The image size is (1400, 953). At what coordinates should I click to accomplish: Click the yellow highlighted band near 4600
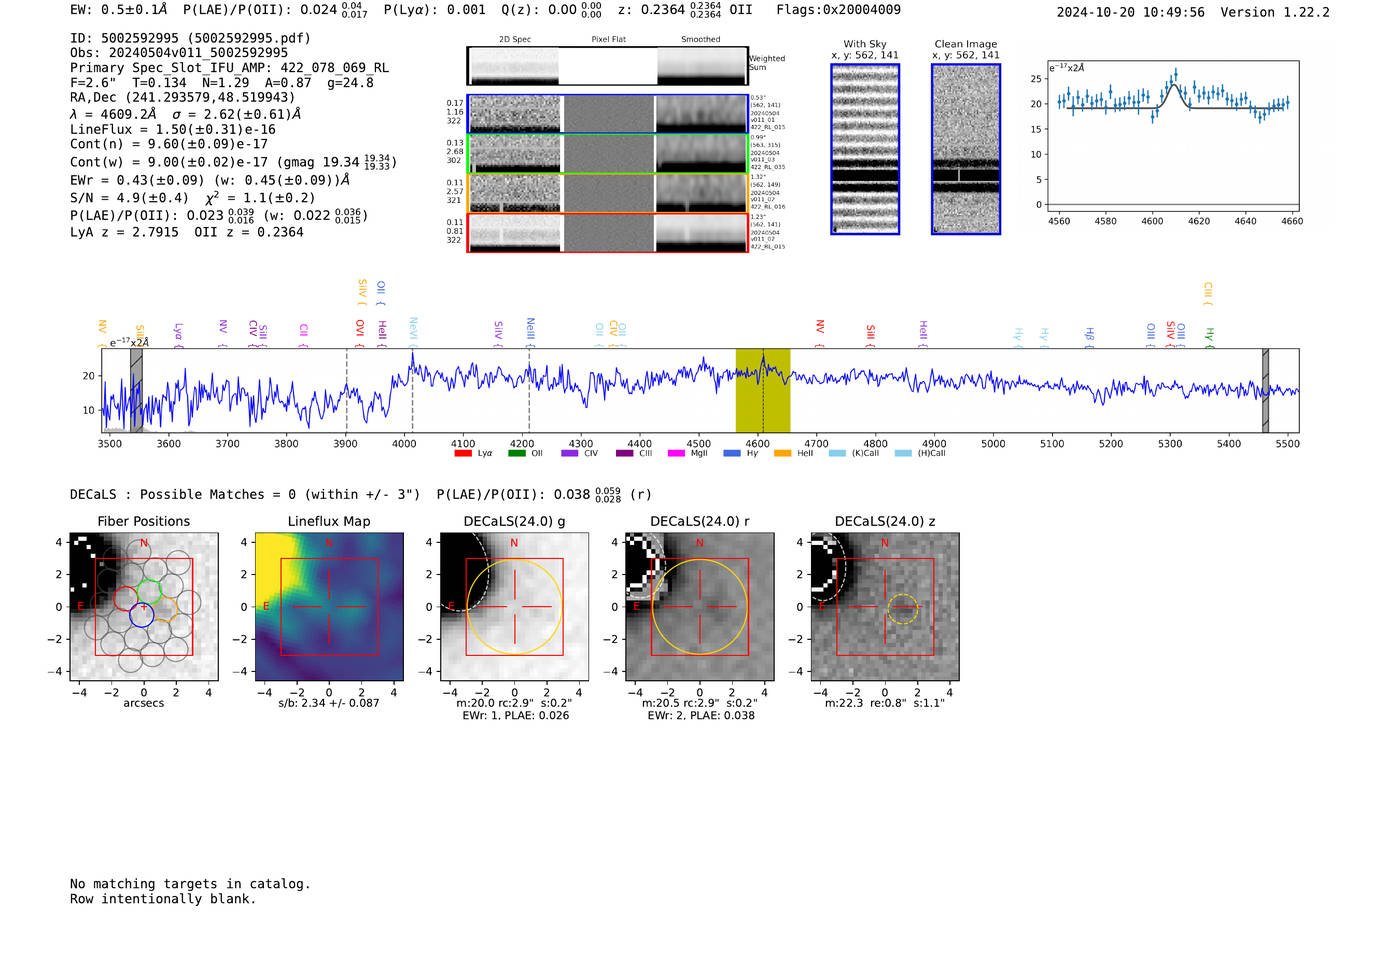[763, 390]
